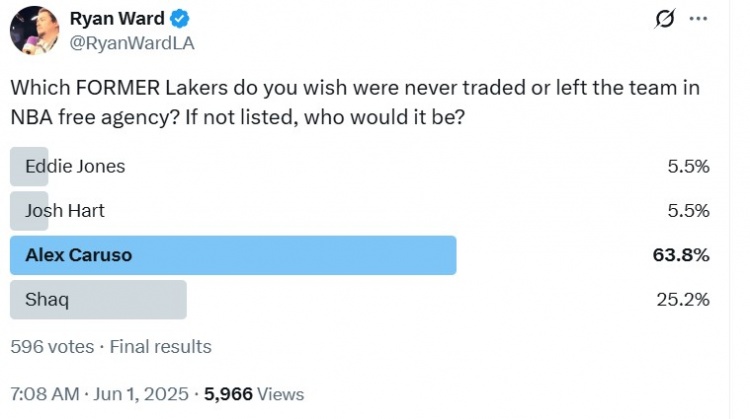750x419 pixels.
Task: Click Eddie Jones' 5.5% result
Action: click(688, 166)
